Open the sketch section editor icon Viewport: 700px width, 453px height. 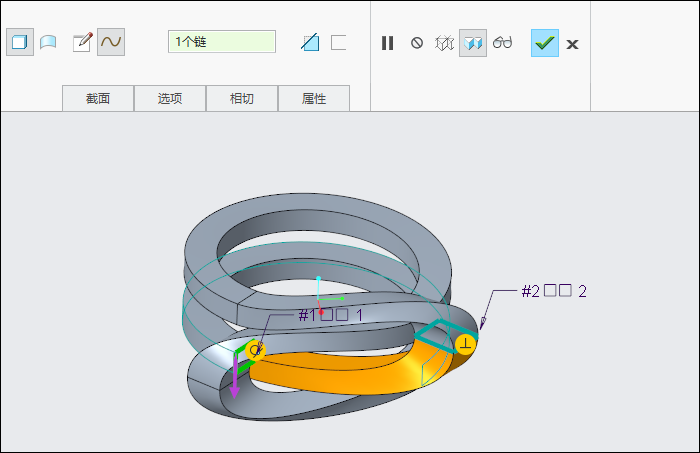(83, 42)
